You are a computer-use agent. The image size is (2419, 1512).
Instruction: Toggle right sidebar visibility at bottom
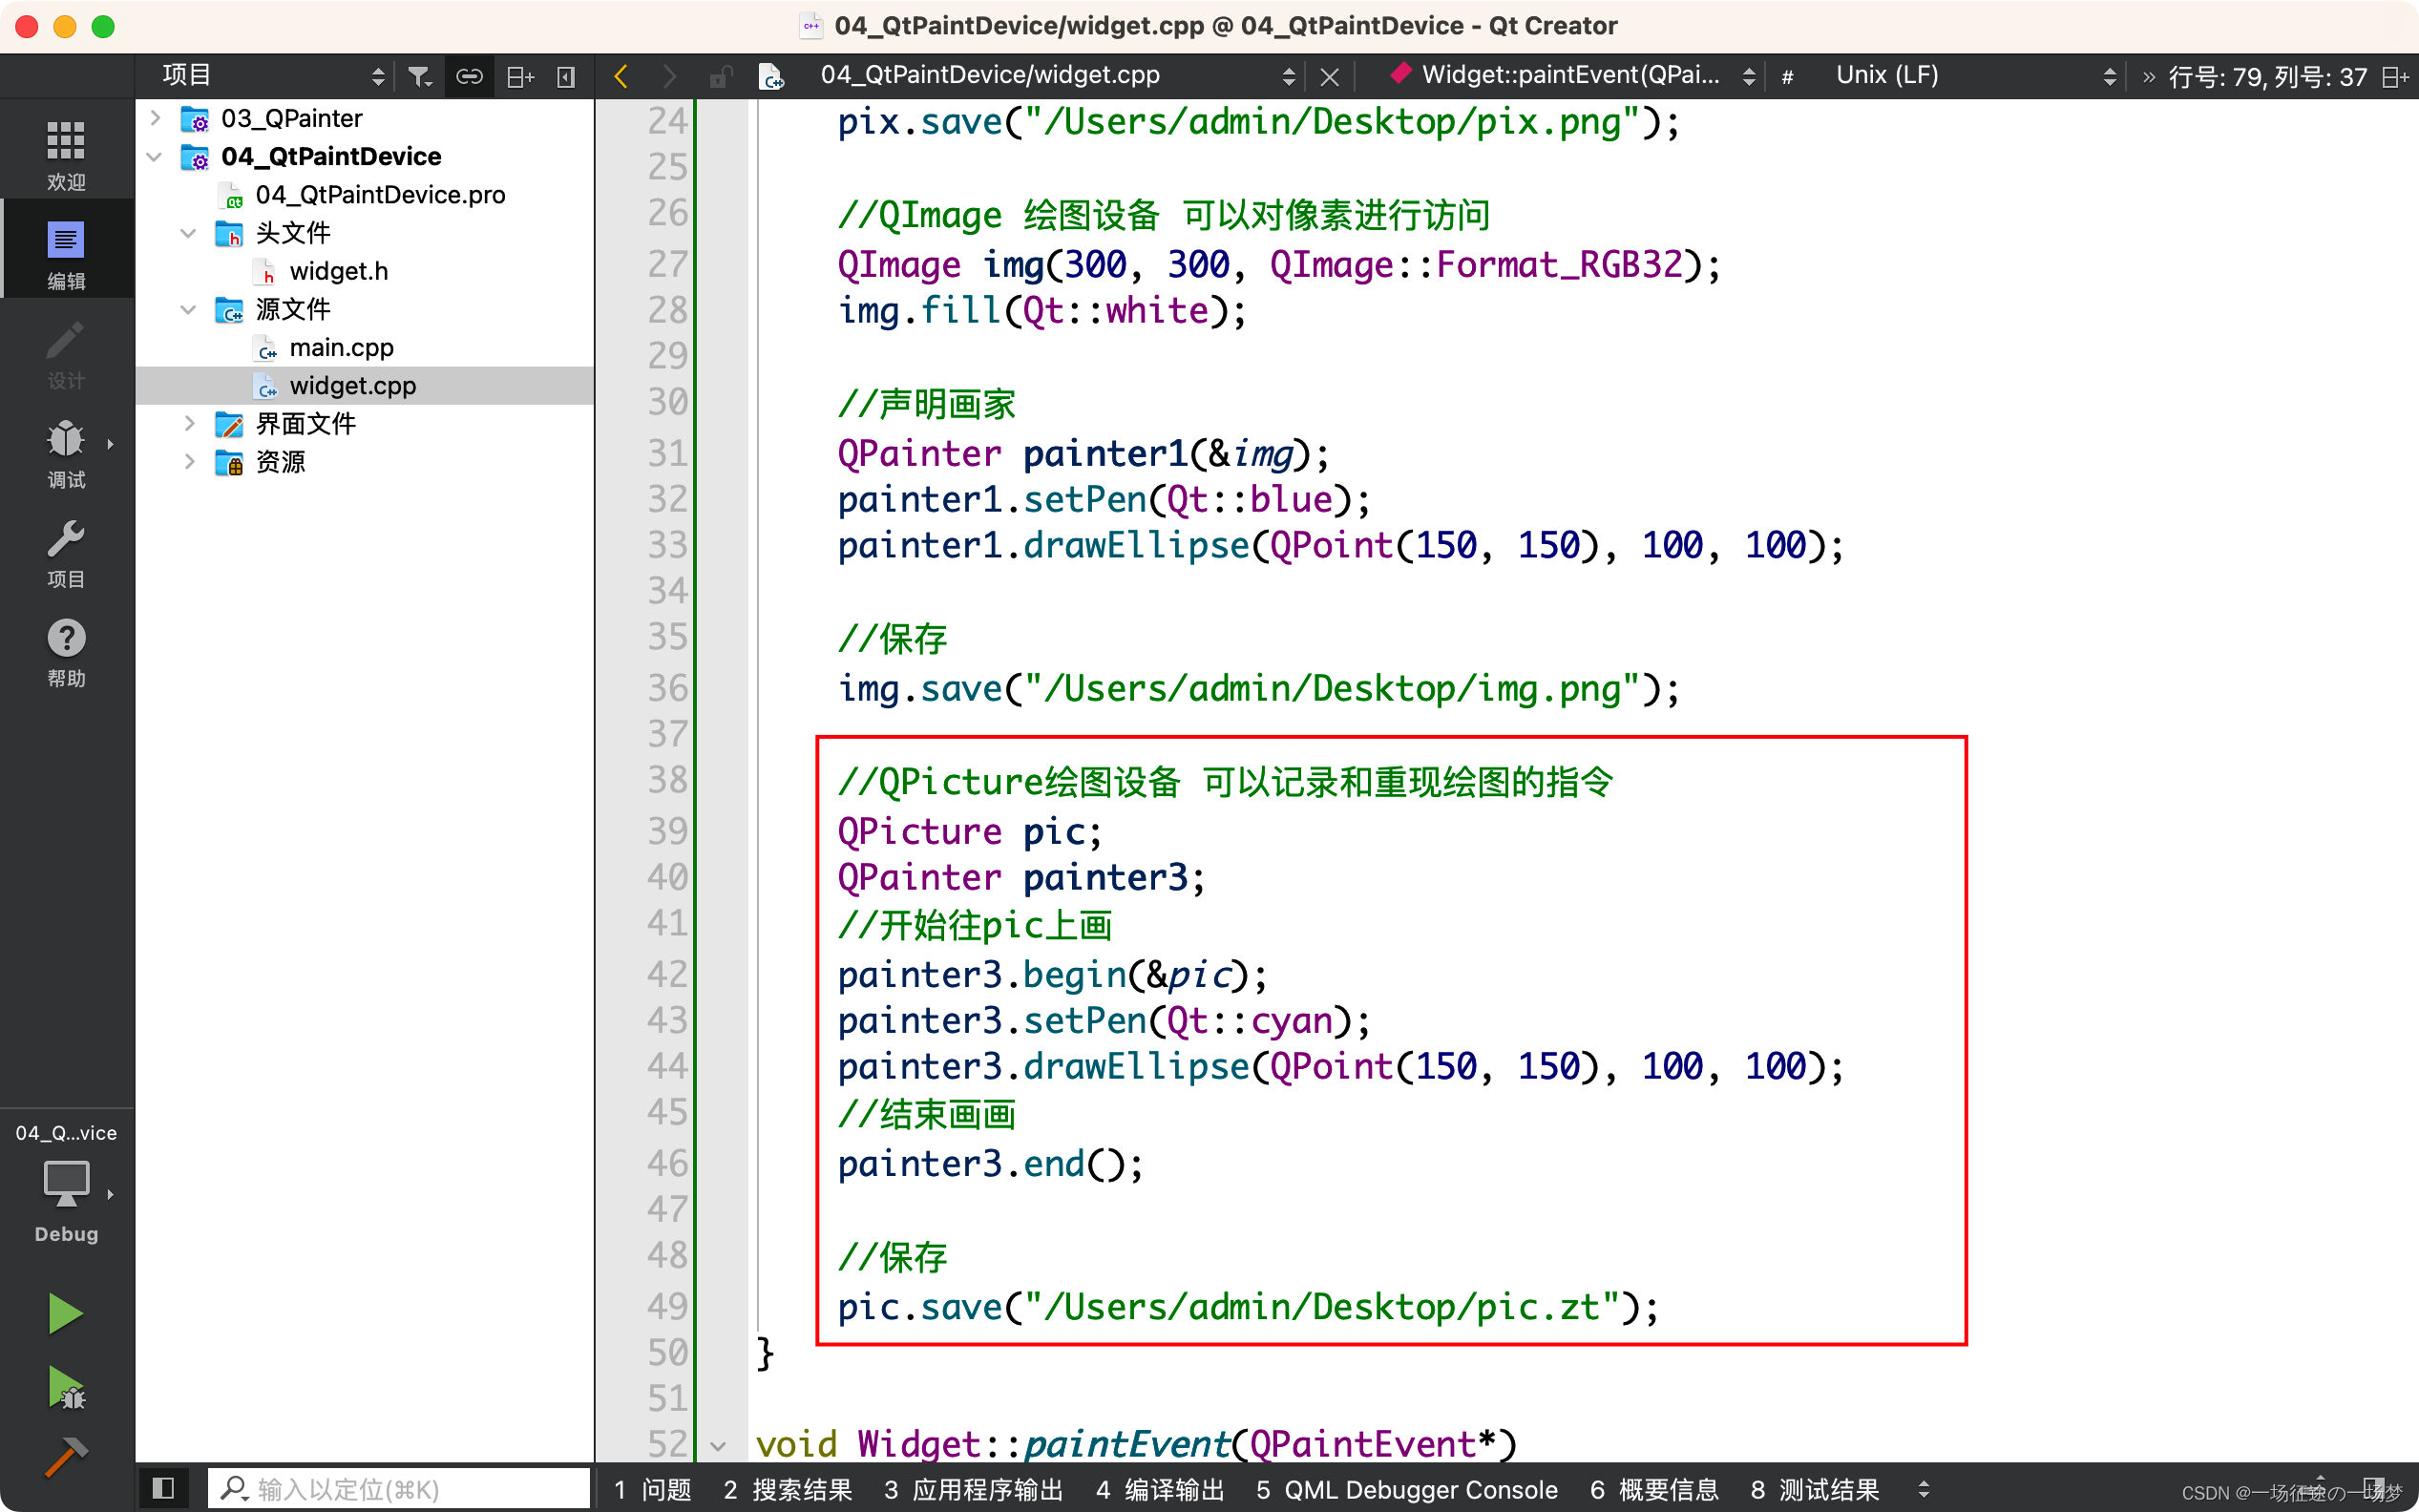coord(2374,1488)
